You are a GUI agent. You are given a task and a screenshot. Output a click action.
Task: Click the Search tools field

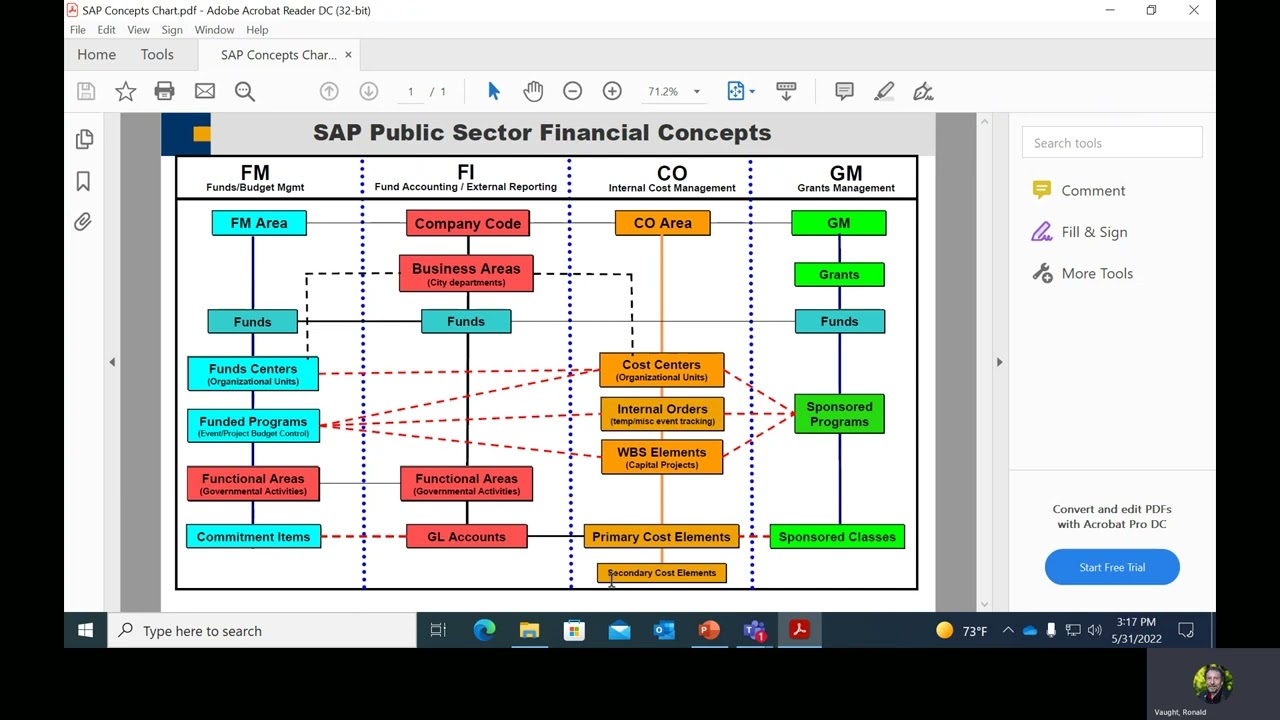coord(1112,143)
